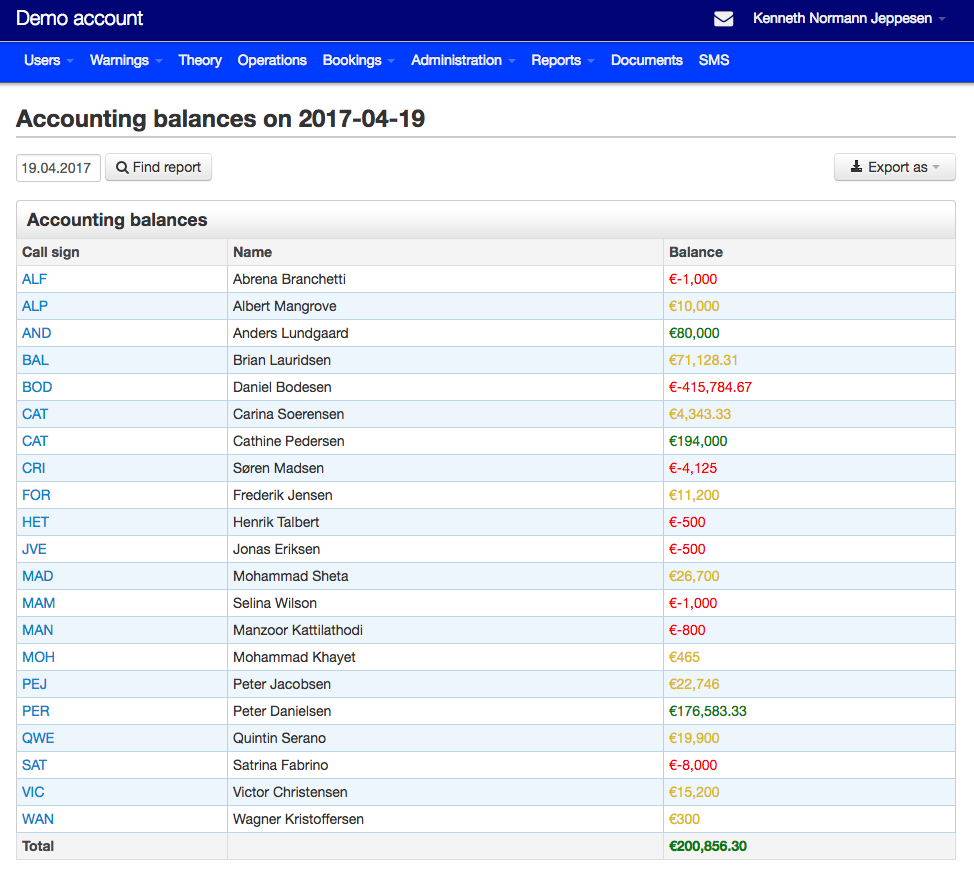Select the name Frederik Jensen

[x=283, y=495]
